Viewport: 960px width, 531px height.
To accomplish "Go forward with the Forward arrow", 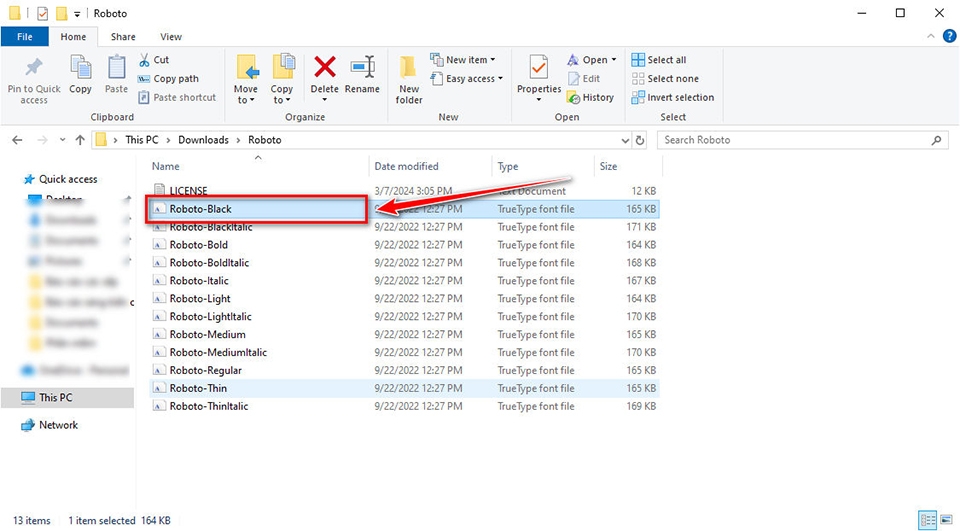I will 42,140.
